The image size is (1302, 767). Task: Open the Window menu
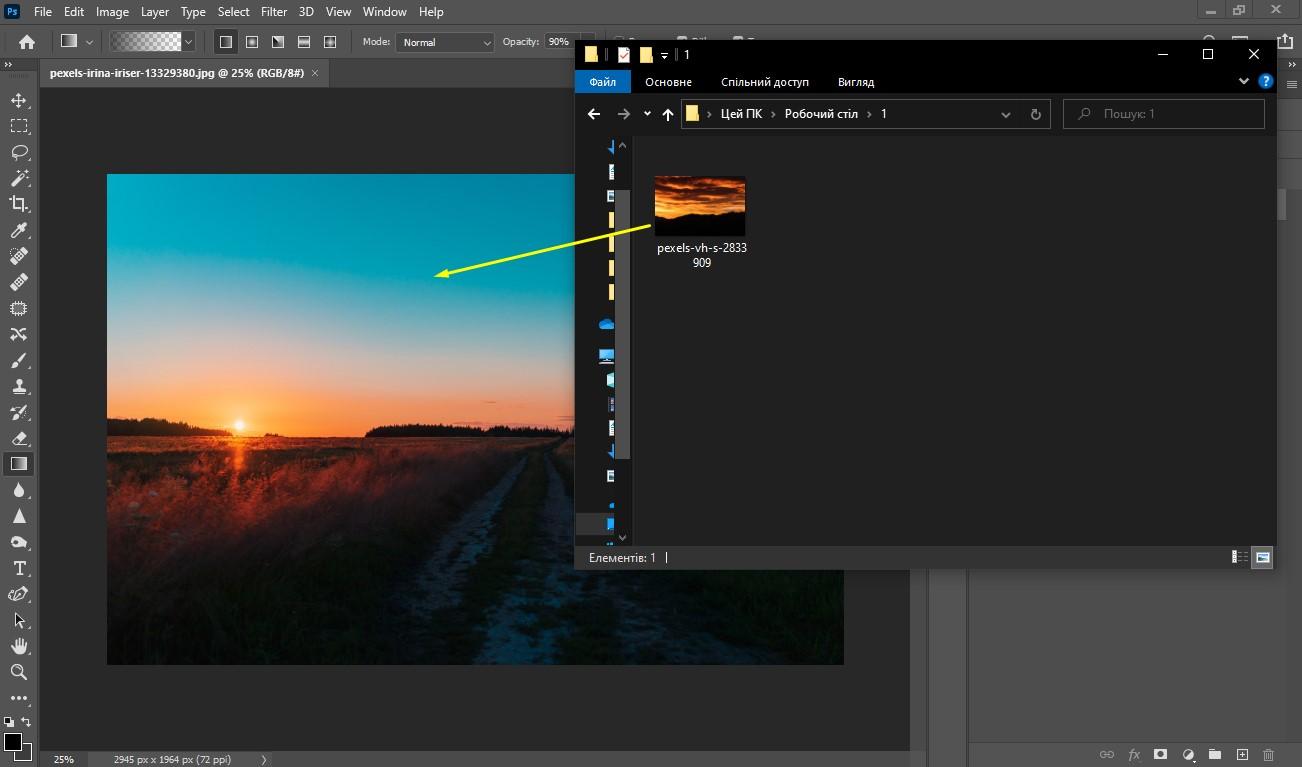point(384,12)
